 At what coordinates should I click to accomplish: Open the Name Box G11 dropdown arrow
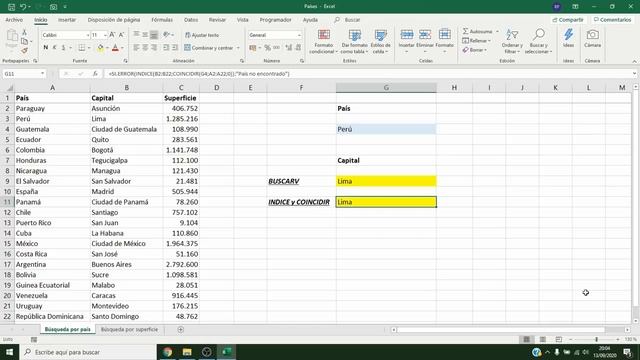click(42, 74)
